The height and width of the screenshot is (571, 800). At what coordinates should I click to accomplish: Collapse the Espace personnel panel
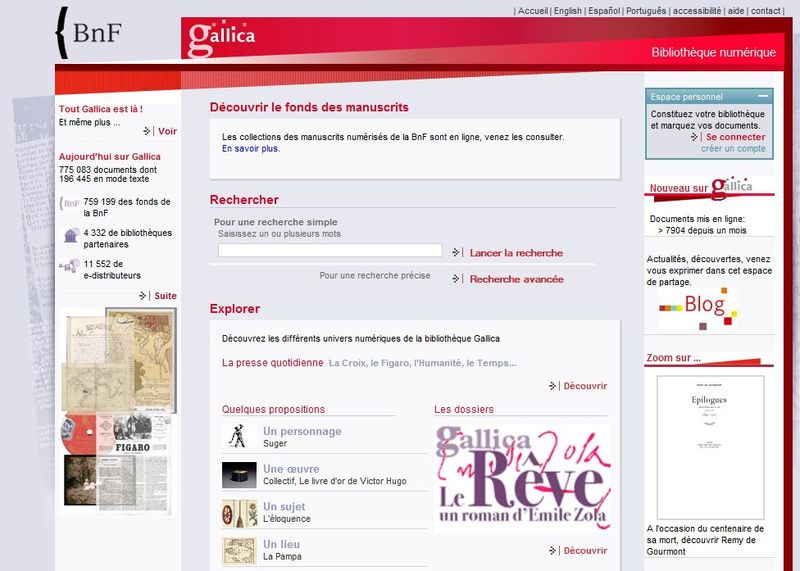click(763, 96)
